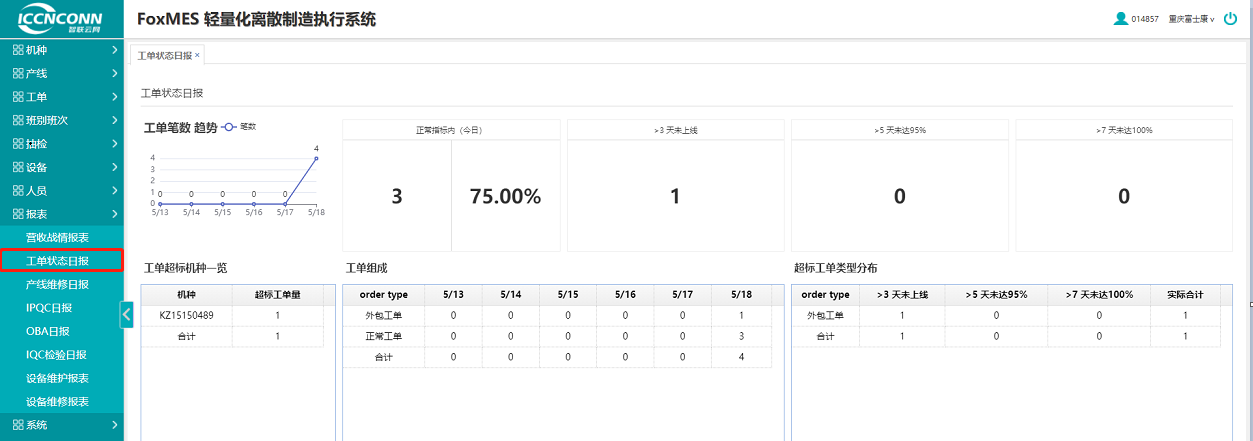Open IQC检验日报 report
This screenshot has width=1253, height=441.
click(56, 354)
